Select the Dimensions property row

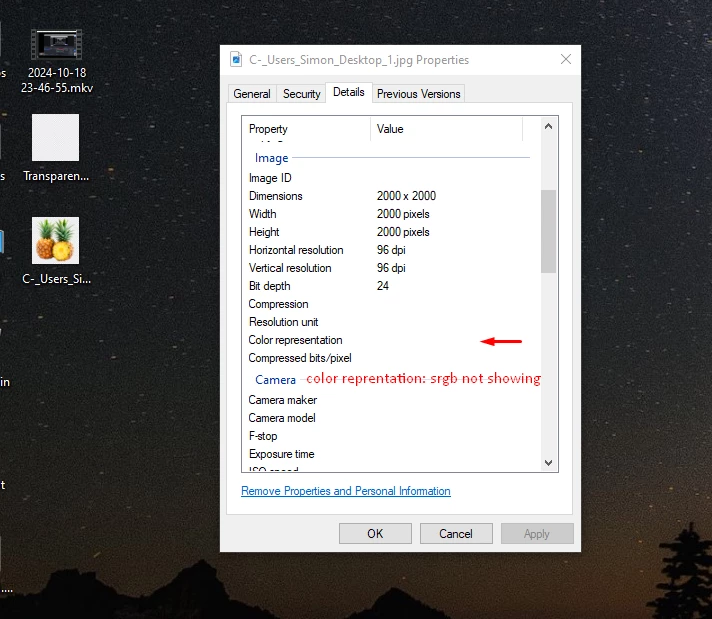(391, 196)
